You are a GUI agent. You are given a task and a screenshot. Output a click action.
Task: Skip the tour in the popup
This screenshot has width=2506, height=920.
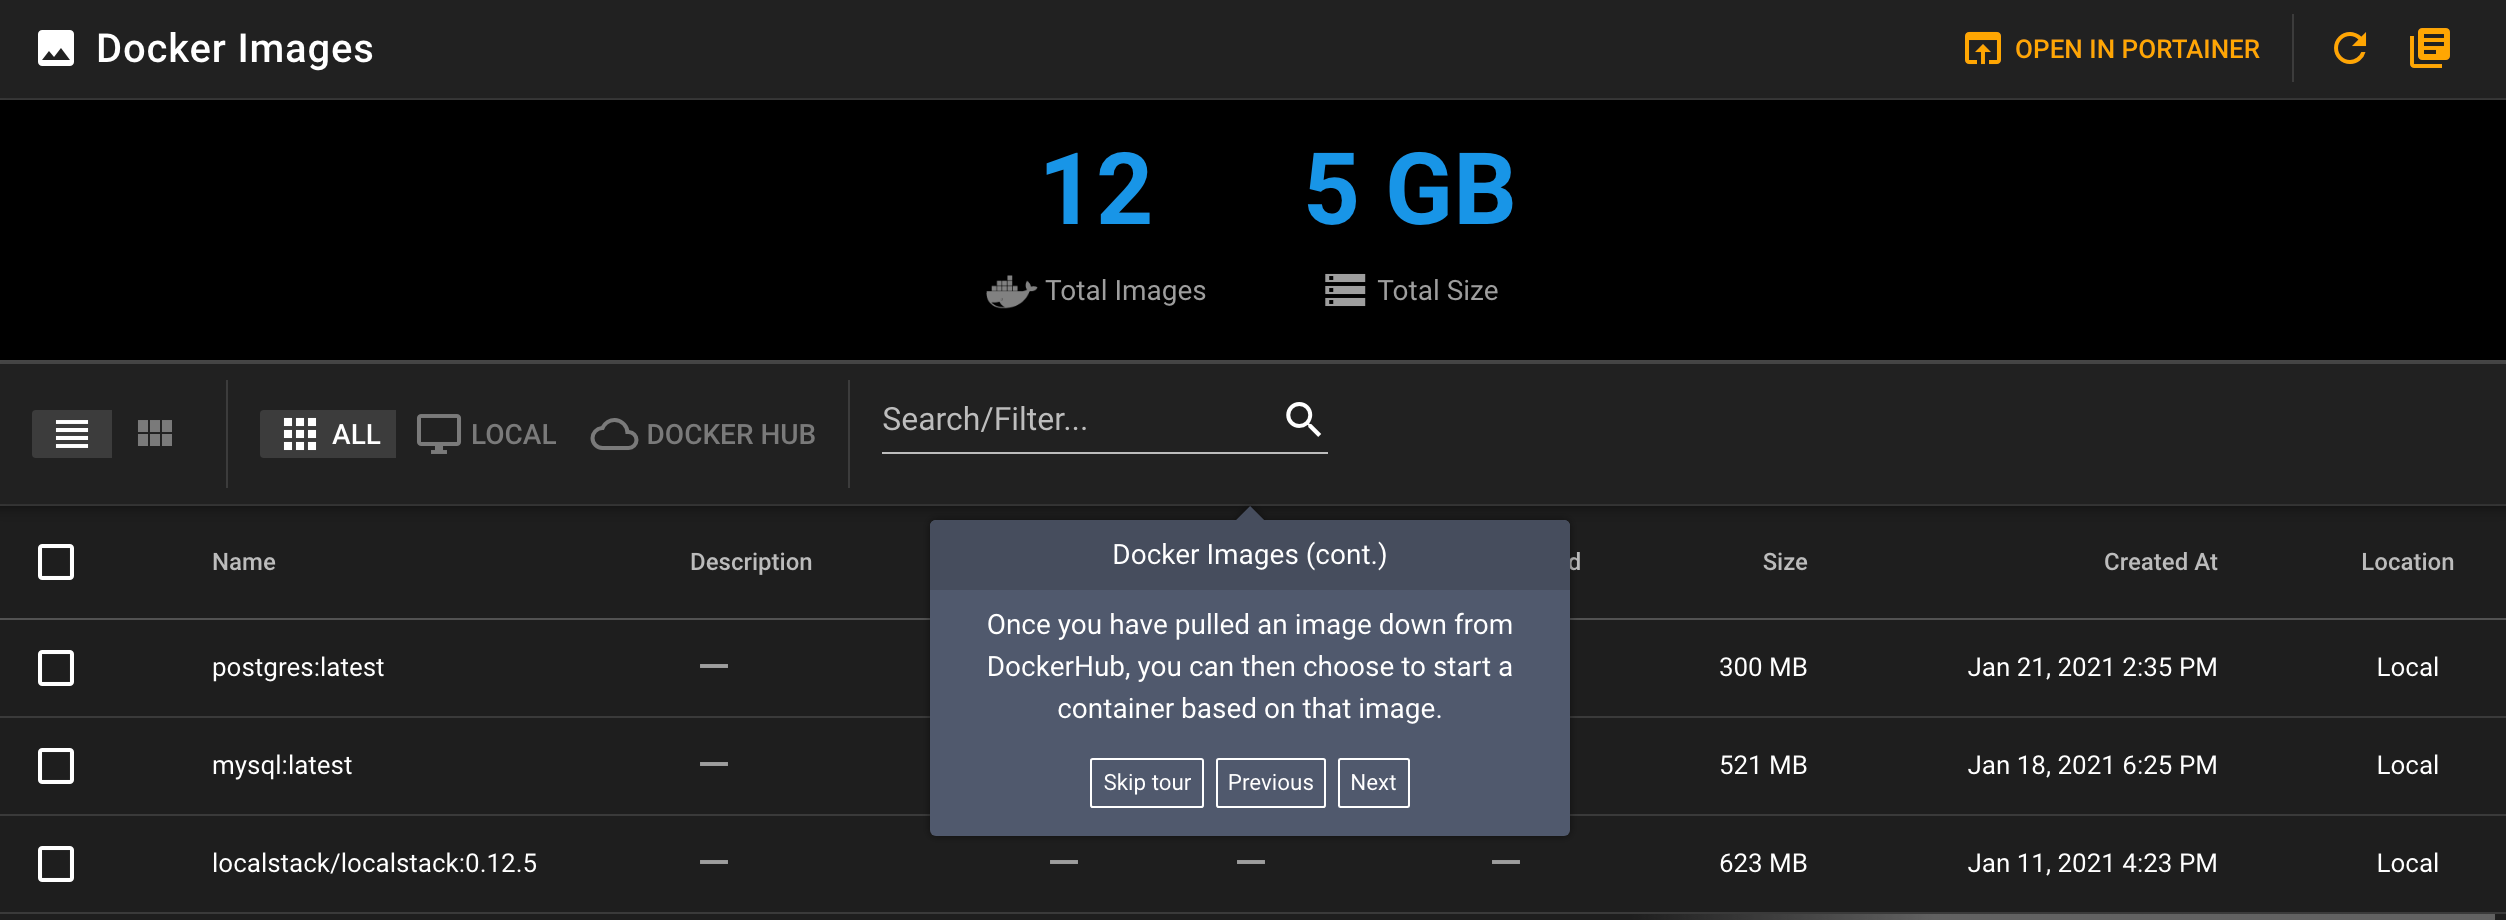(x=1147, y=783)
